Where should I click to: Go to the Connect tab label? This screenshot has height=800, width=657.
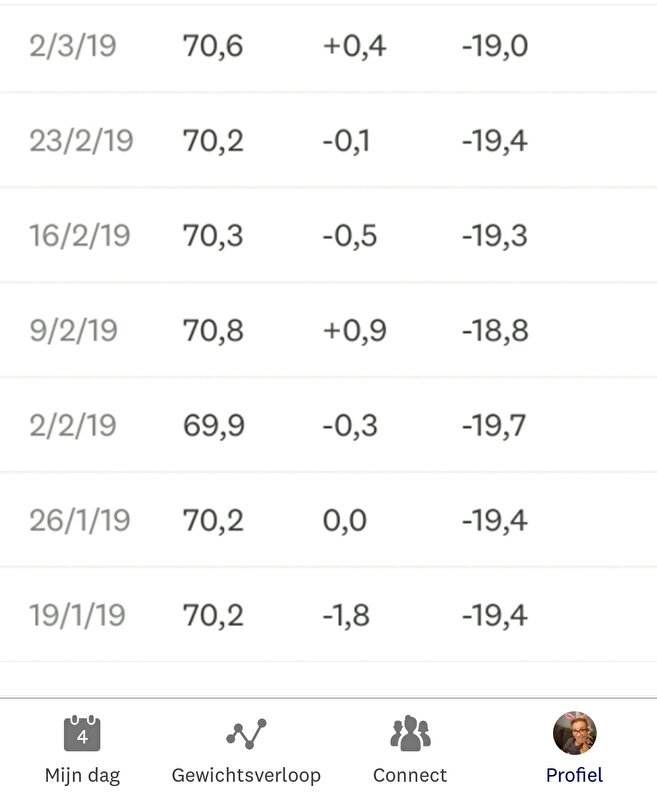click(410, 776)
